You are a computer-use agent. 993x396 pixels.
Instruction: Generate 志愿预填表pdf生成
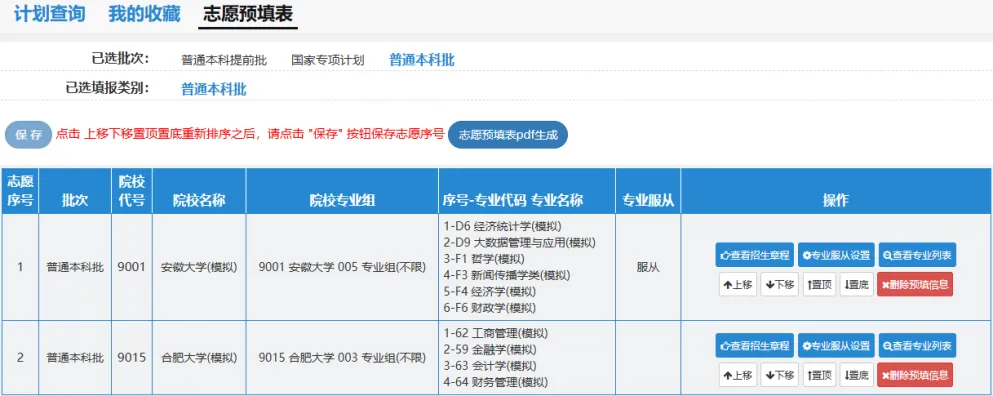508,135
